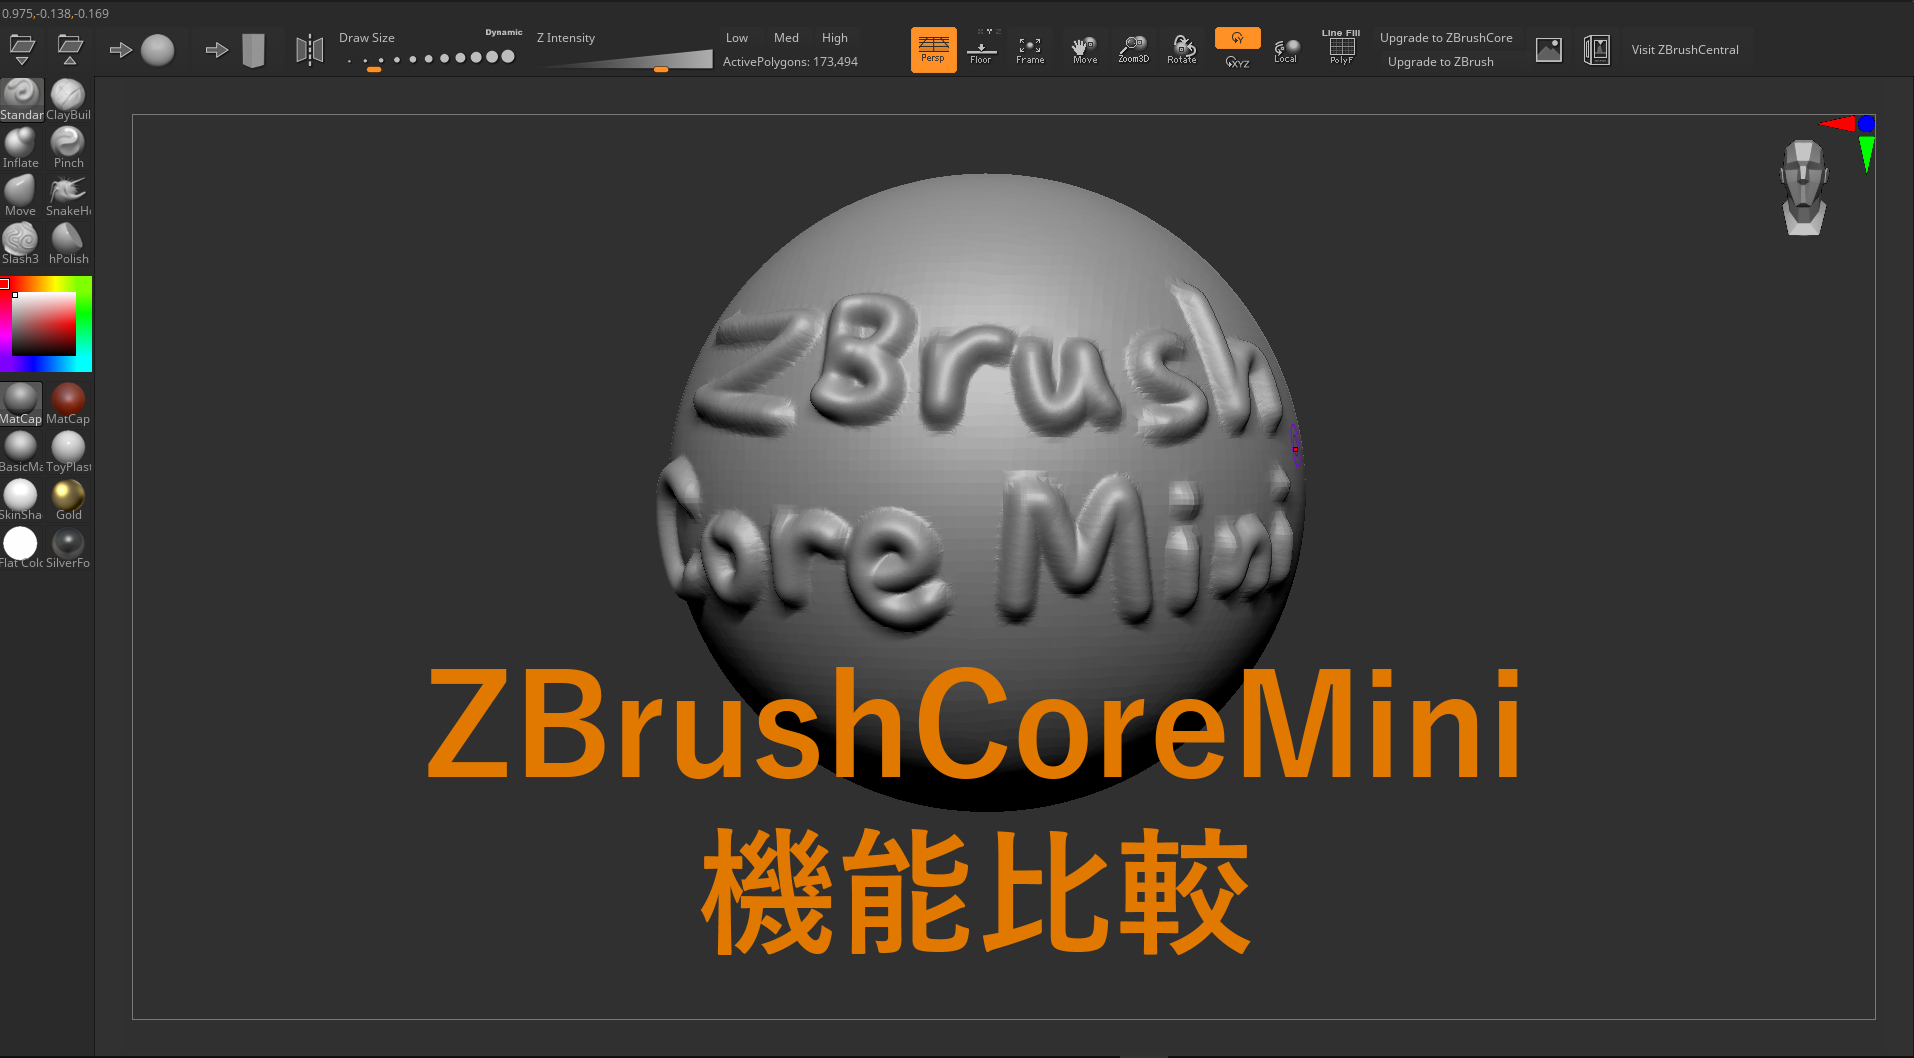Click the Rotate navigation button
The width and height of the screenshot is (1914, 1058).
pos(1182,49)
